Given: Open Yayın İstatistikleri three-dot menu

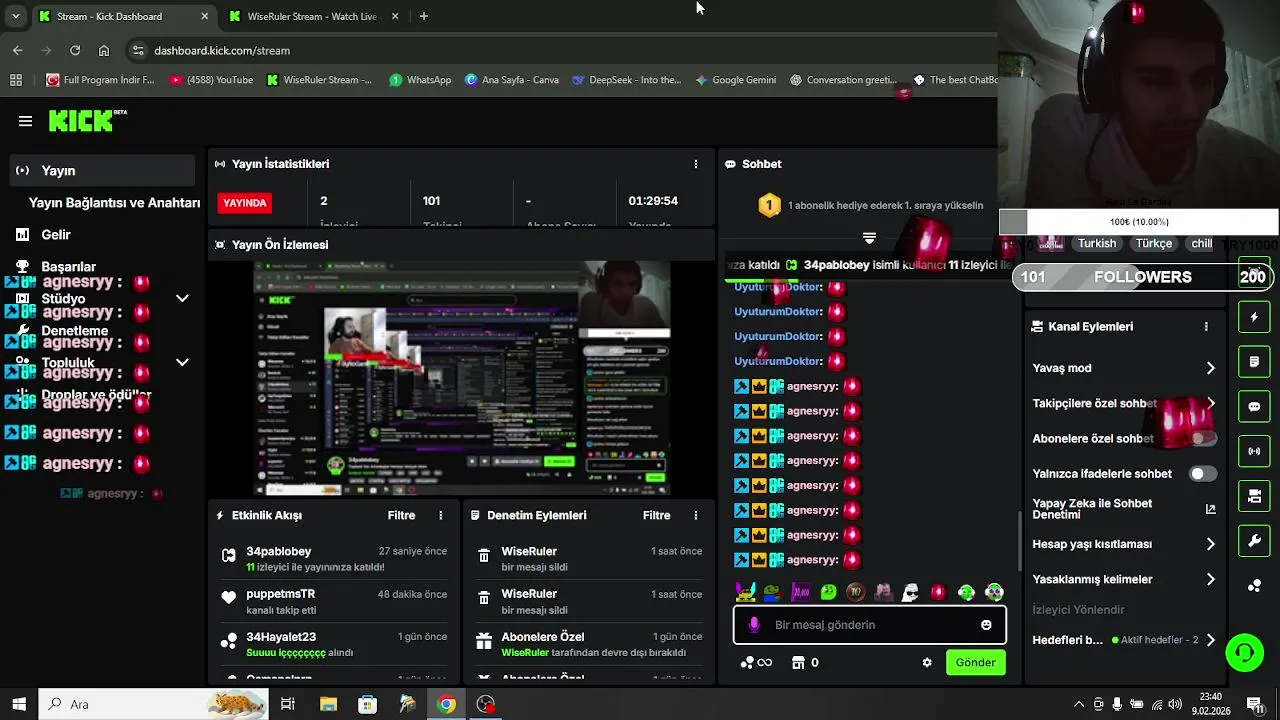Looking at the screenshot, I should 696,164.
